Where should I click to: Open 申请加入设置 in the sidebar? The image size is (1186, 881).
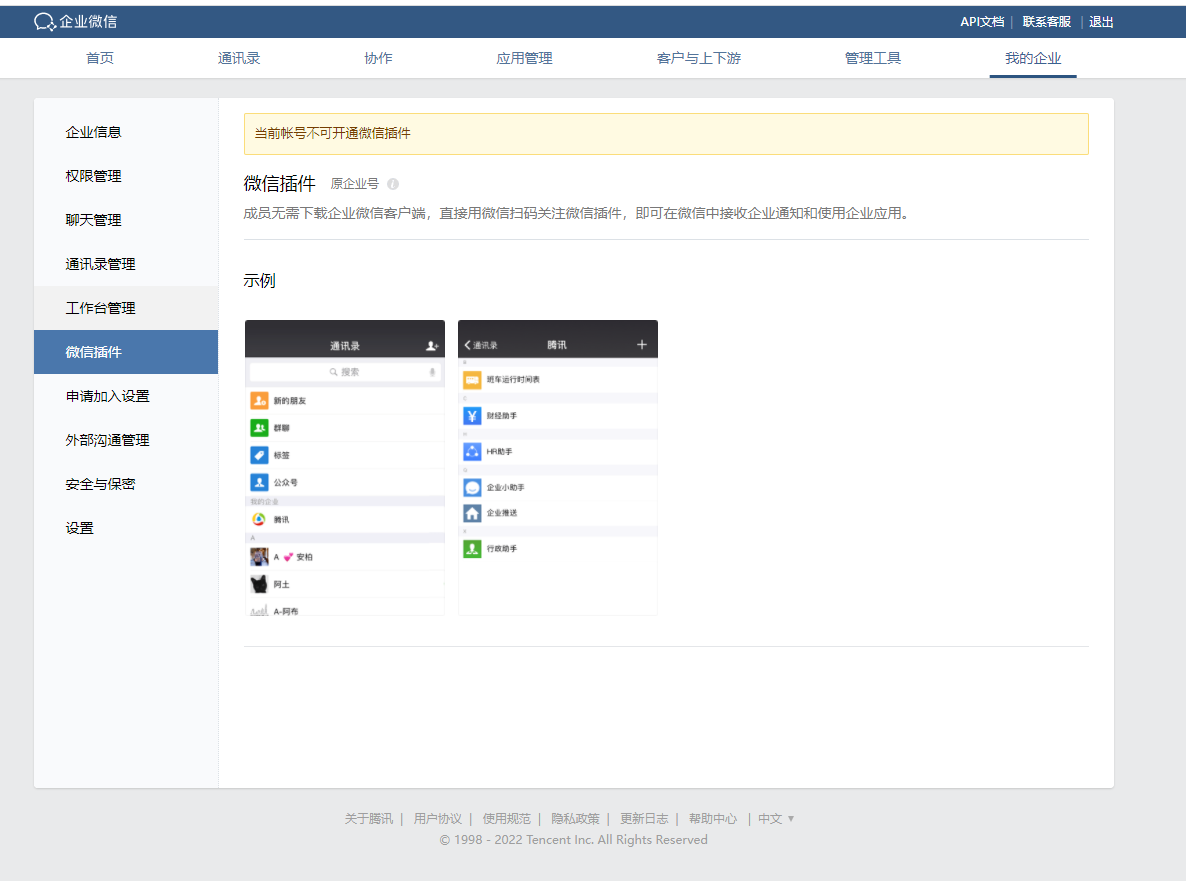(126, 396)
